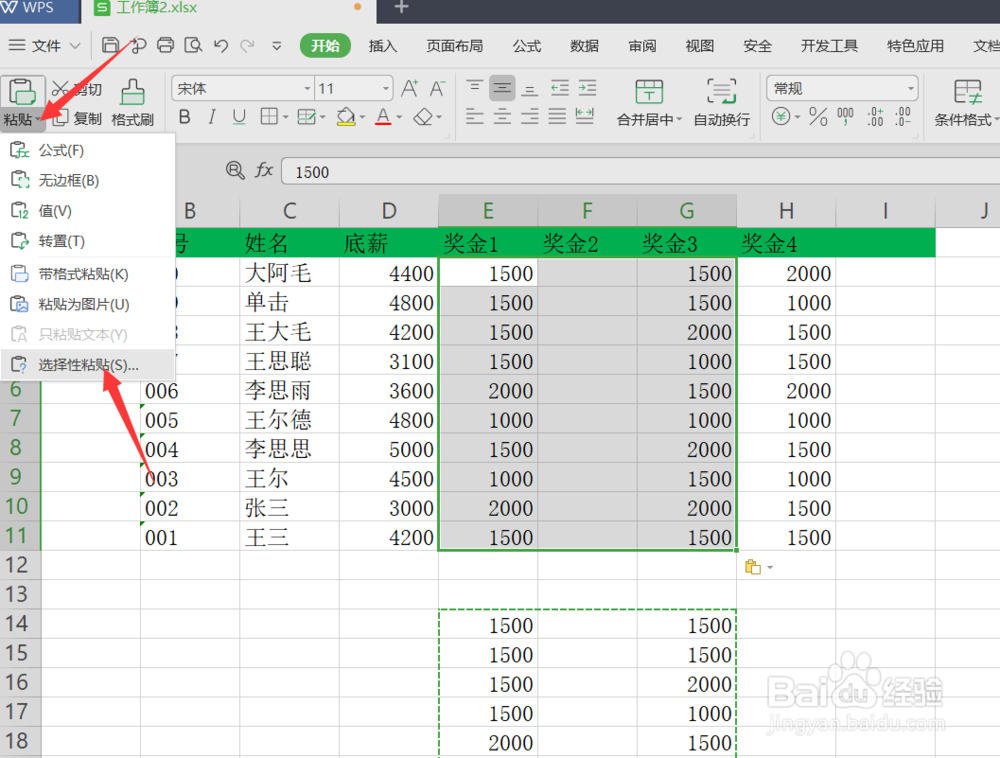Expand quick access toolbar customize arrow
Image resolution: width=1000 pixels, height=758 pixels.
pyautogui.click(x=276, y=46)
